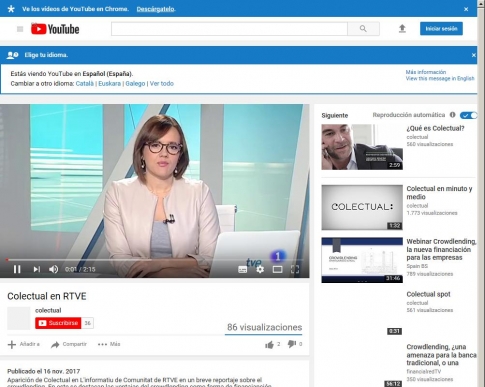Open the Spain BS channel link
Screen dimensions: 485x387
(x=417, y=266)
